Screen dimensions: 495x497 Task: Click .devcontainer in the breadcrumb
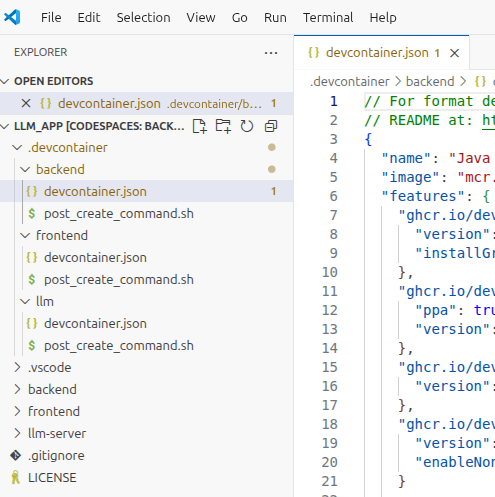[x=349, y=81]
